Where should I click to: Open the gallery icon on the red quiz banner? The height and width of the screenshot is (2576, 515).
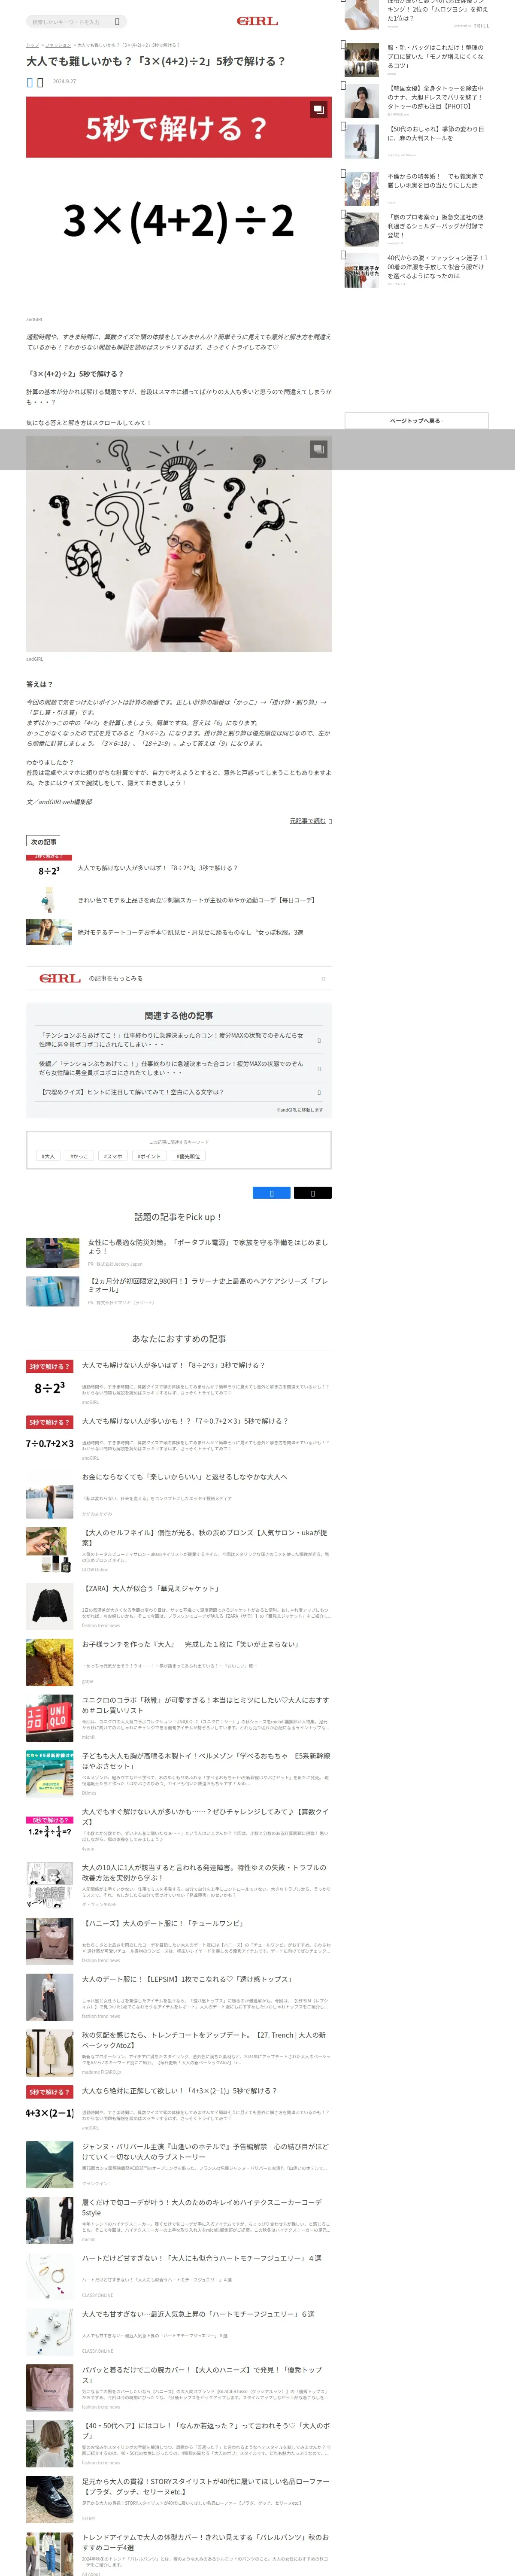pyautogui.click(x=318, y=109)
